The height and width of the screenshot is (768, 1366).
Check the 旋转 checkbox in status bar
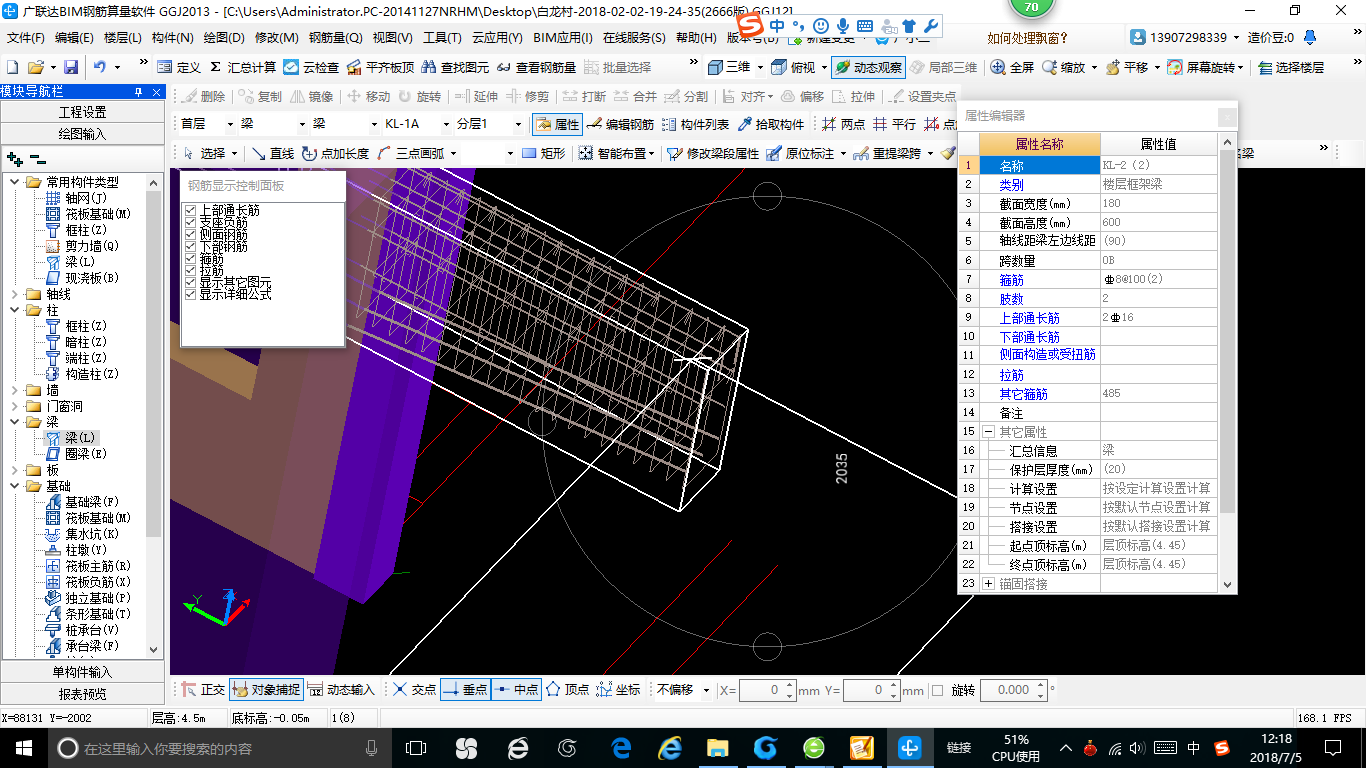937,690
